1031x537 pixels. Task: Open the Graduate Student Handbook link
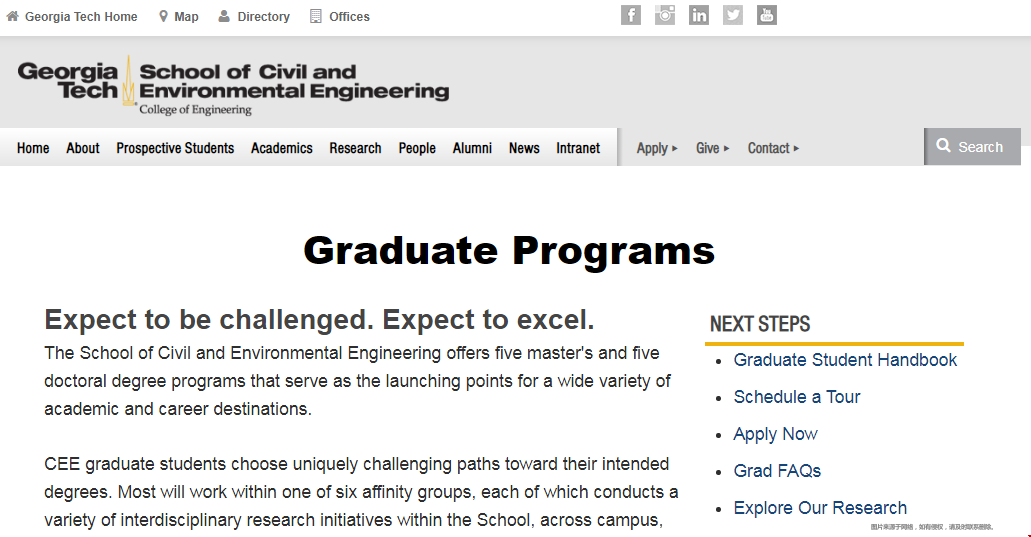845,360
